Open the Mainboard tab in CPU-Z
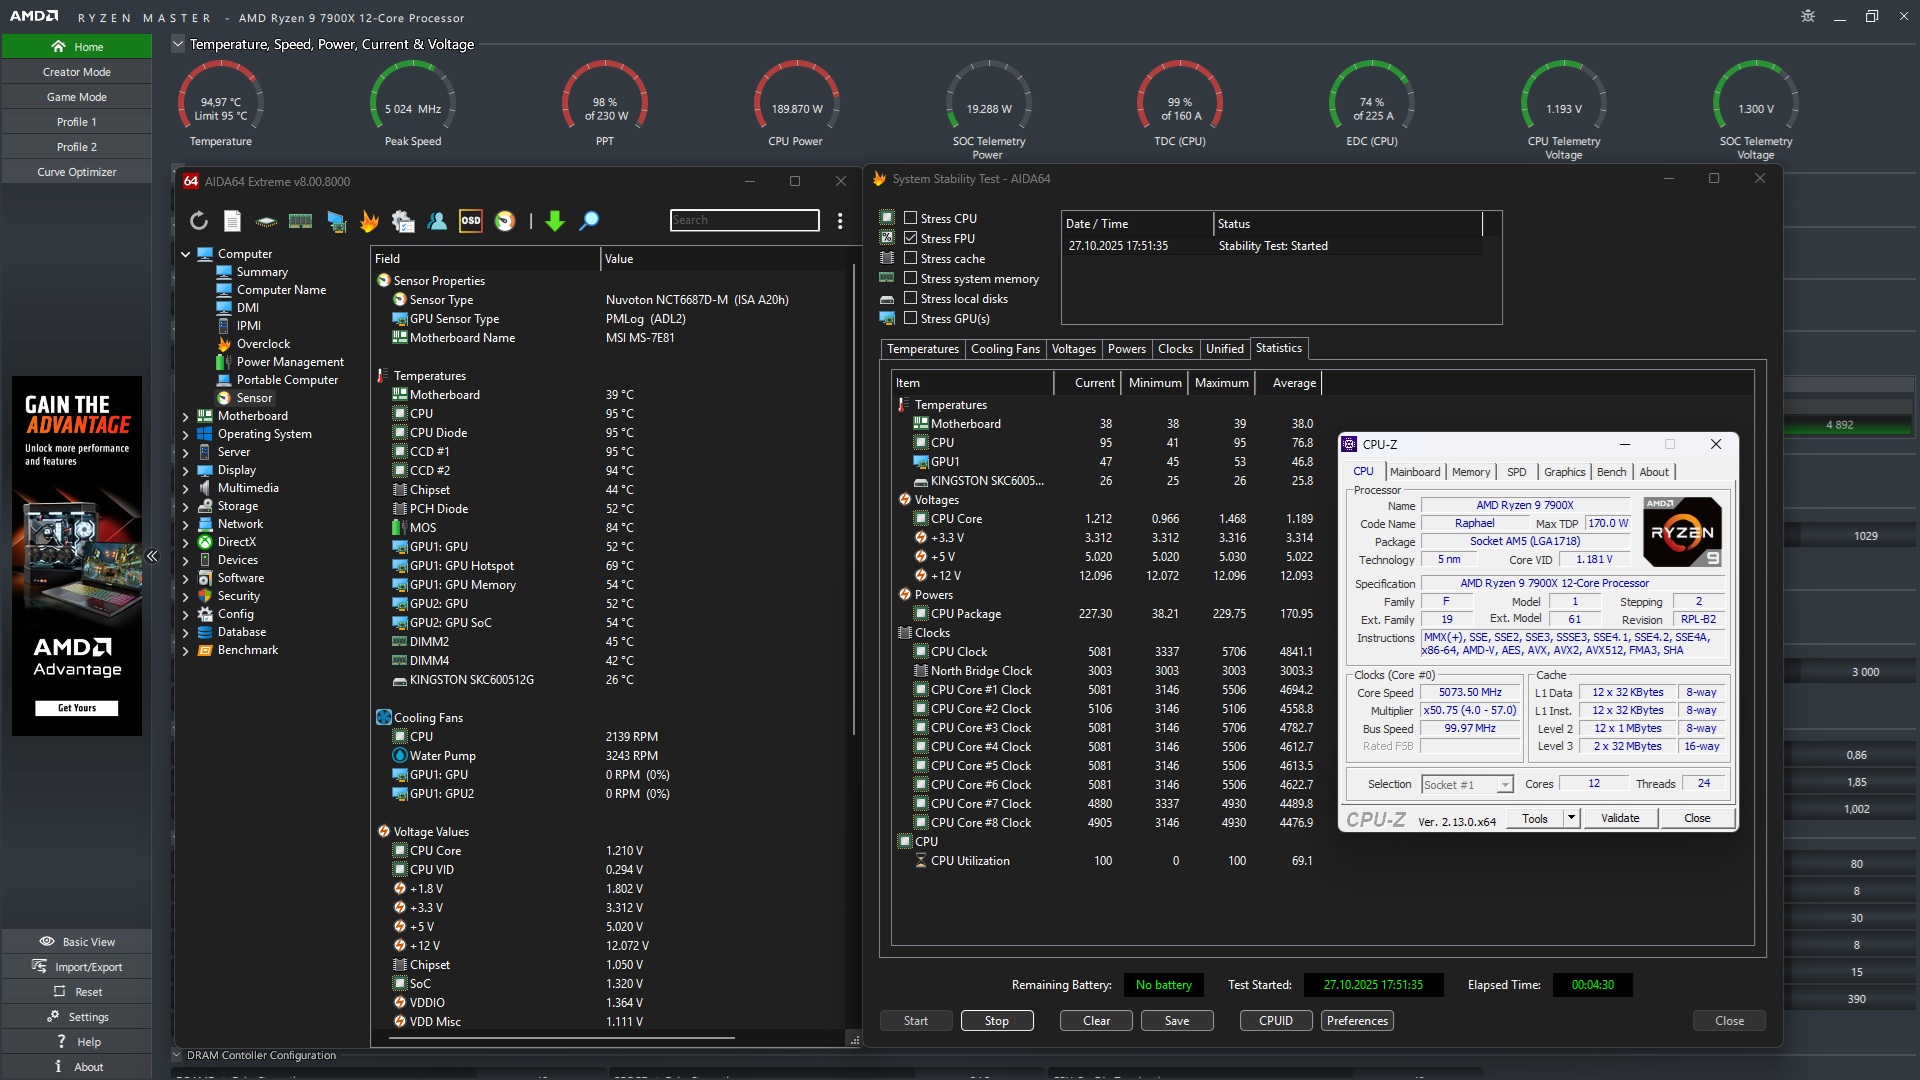This screenshot has height=1080, width=1920. click(x=1414, y=472)
